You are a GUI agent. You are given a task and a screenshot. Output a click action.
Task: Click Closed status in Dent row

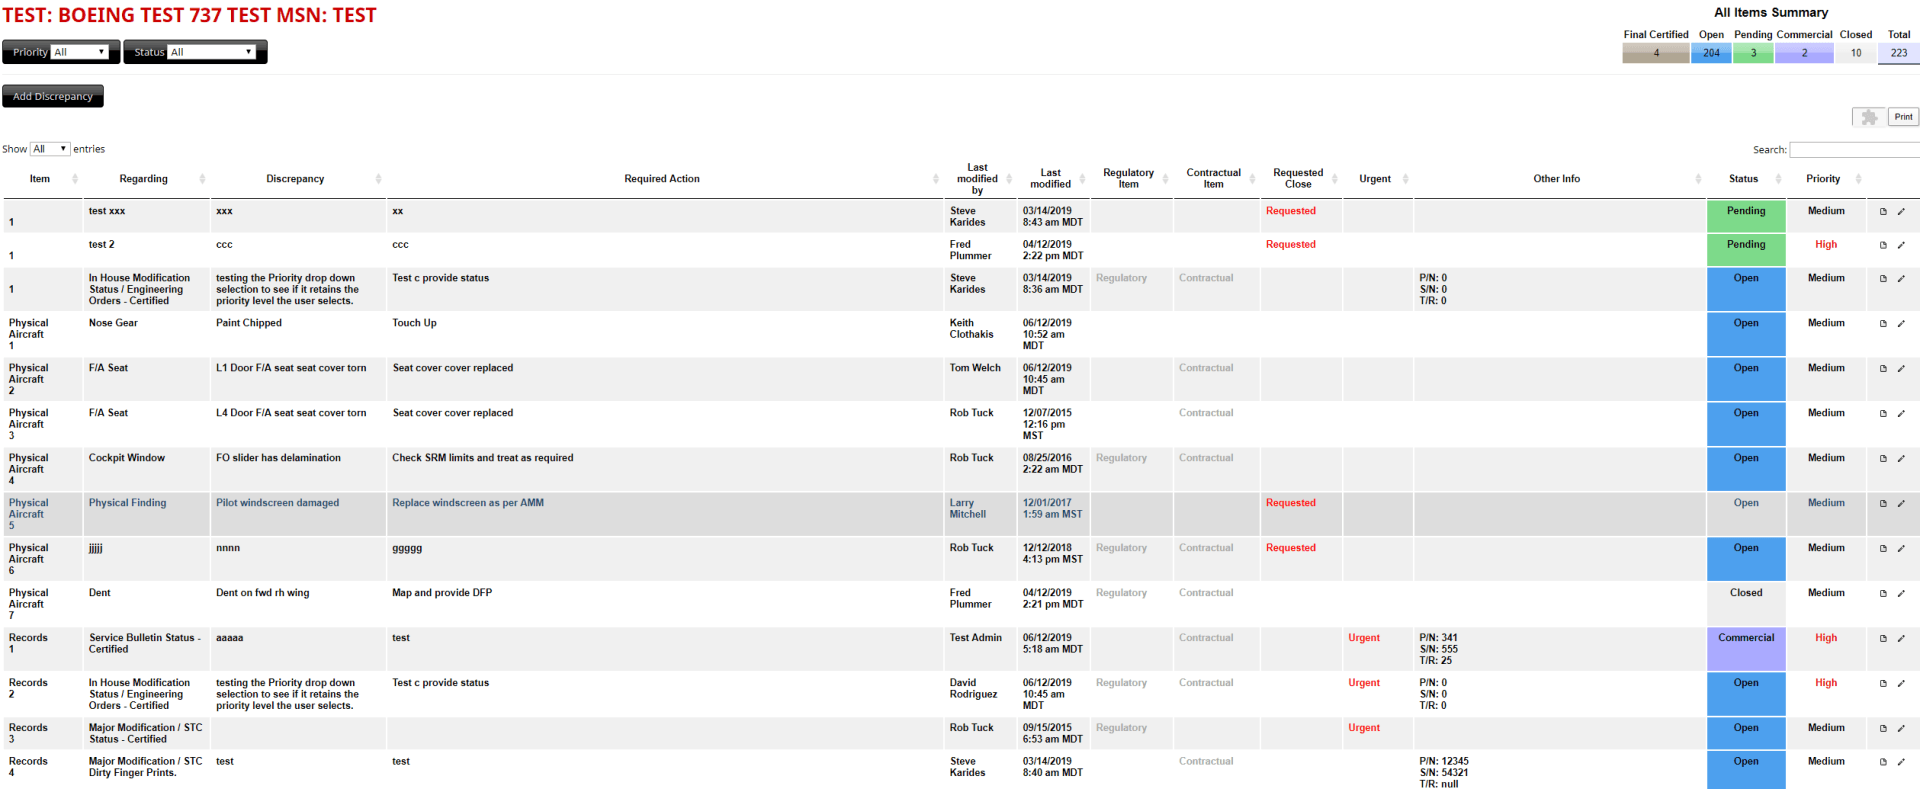pyautogui.click(x=1746, y=604)
